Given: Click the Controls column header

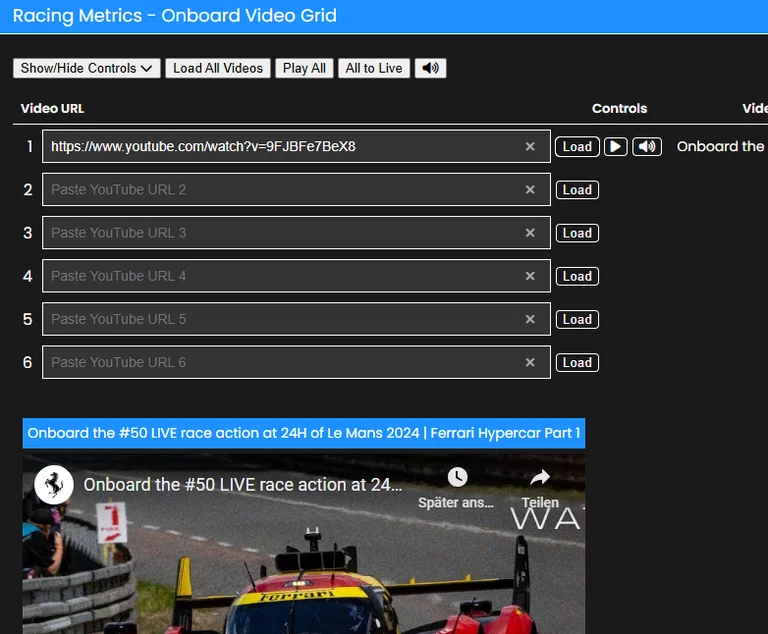Looking at the screenshot, I should [x=619, y=108].
